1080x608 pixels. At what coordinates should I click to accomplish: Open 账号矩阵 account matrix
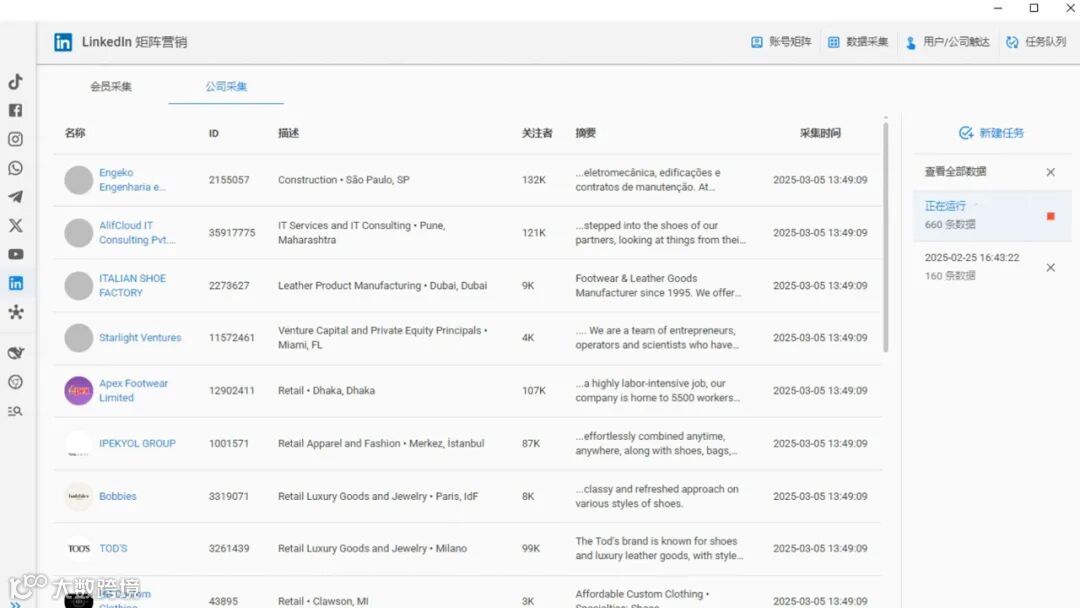click(781, 42)
